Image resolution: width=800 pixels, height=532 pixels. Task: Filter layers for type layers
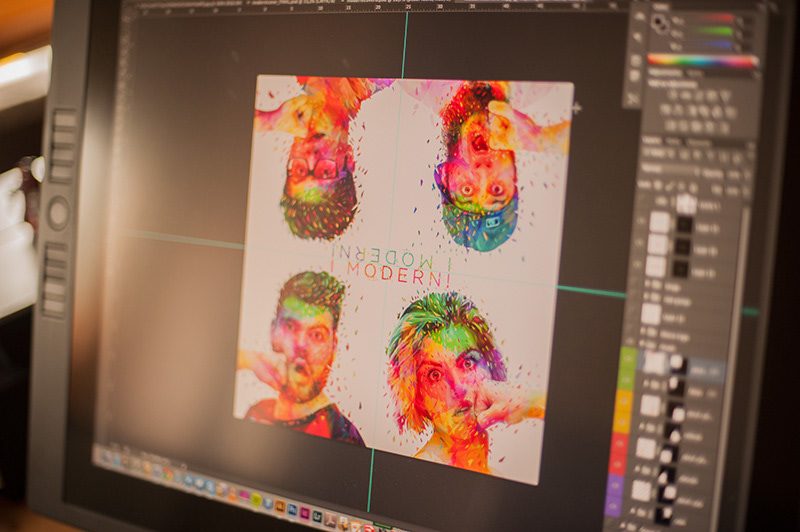click(x=710, y=156)
